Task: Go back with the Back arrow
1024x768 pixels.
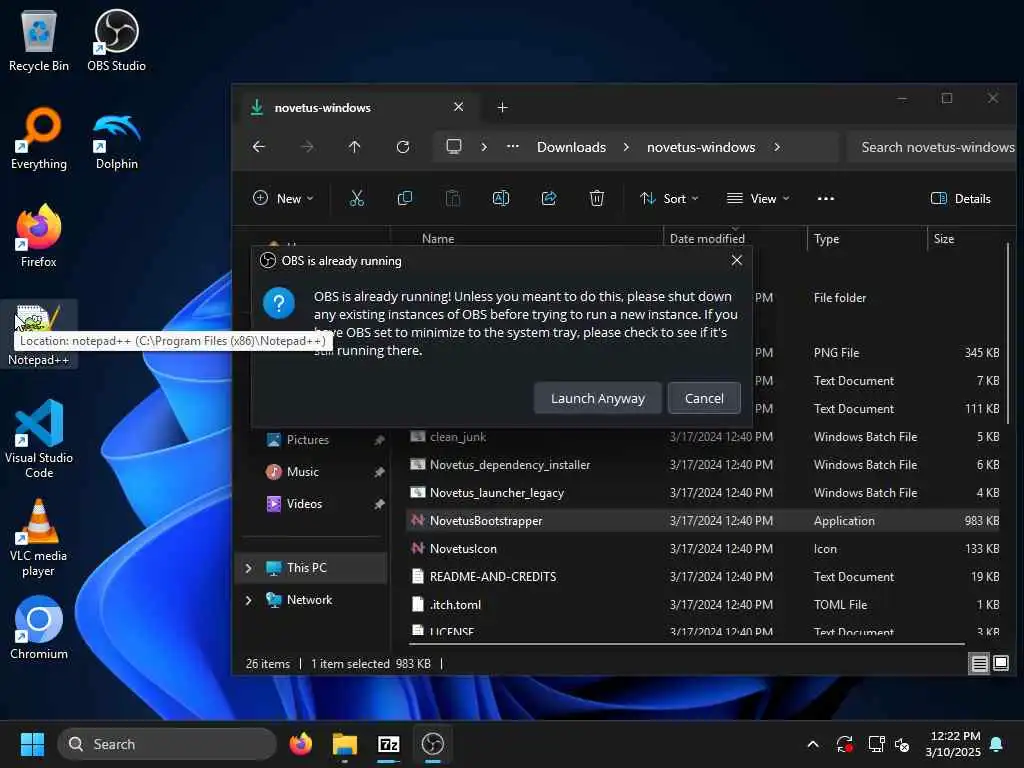Action: [x=259, y=147]
